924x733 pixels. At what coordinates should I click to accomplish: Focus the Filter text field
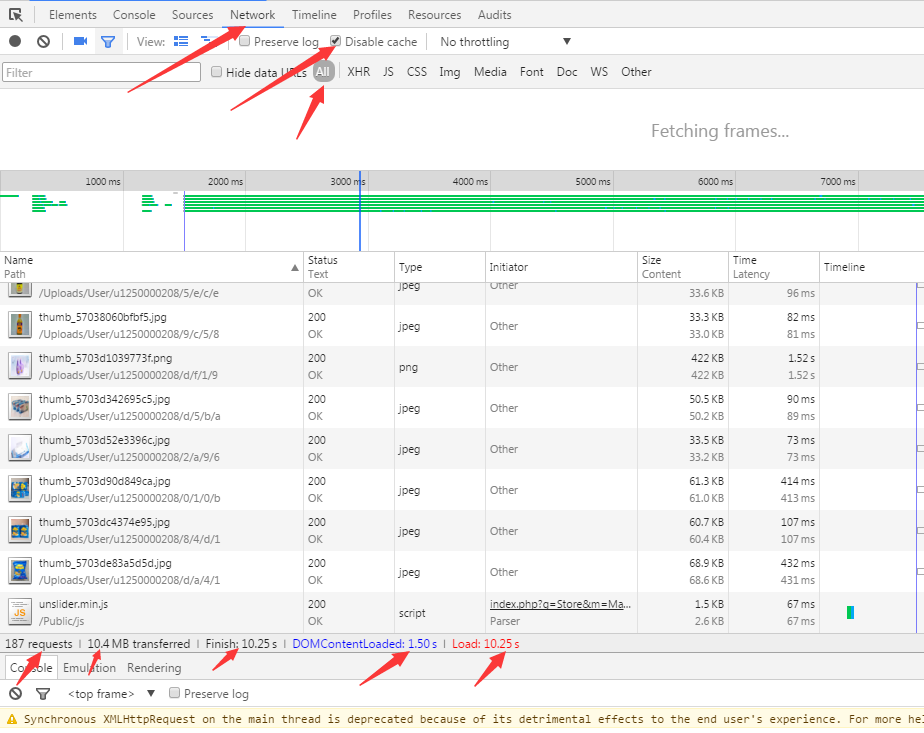click(x=101, y=72)
